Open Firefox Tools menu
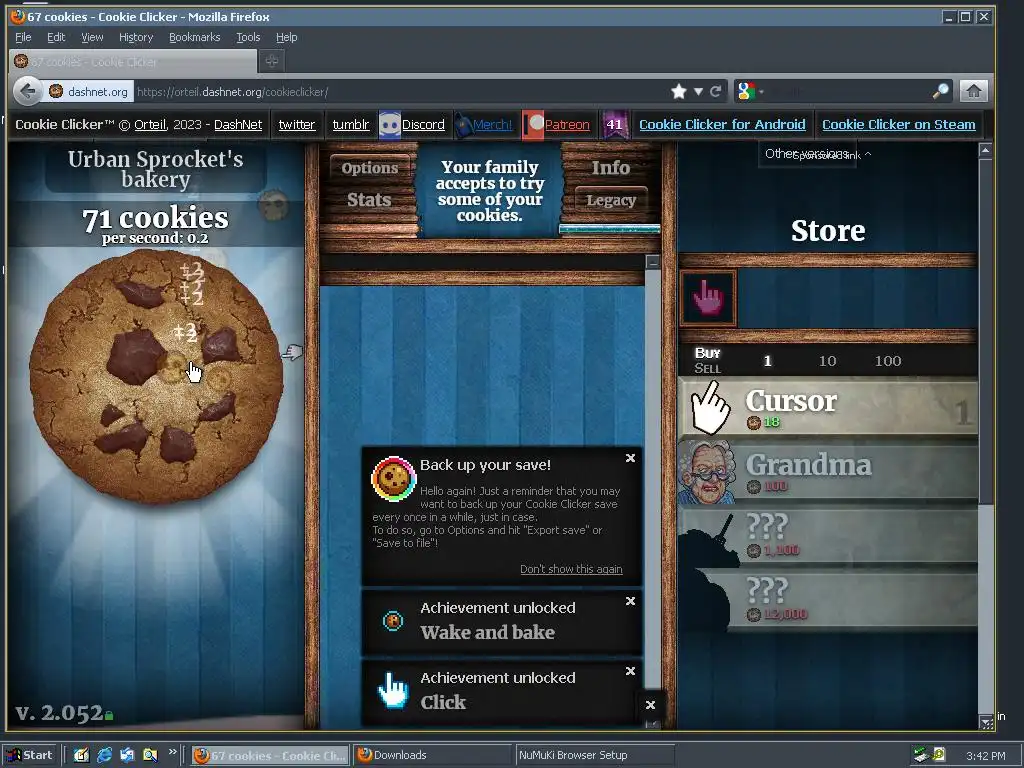Viewport: 1024px width, 768px height. 248,37
